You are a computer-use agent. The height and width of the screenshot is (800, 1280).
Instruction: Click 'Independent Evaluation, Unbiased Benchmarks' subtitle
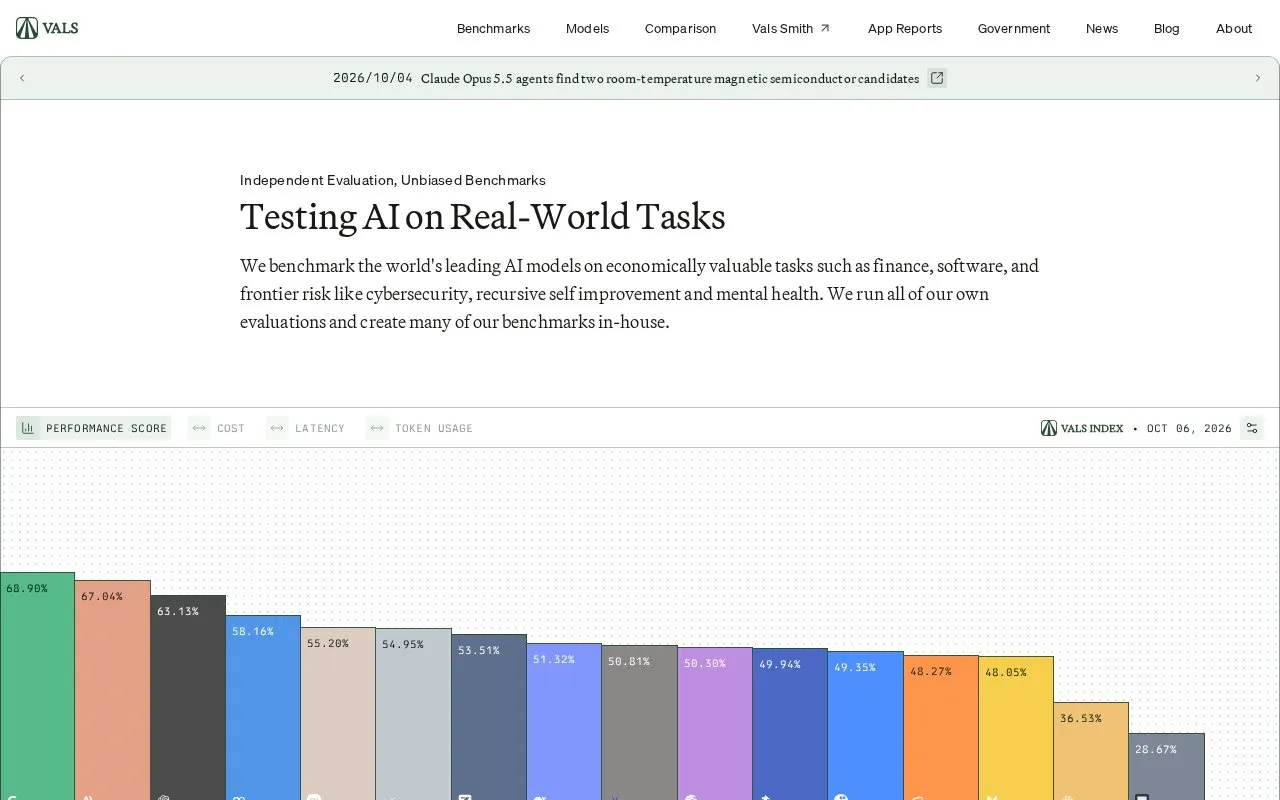393,180
